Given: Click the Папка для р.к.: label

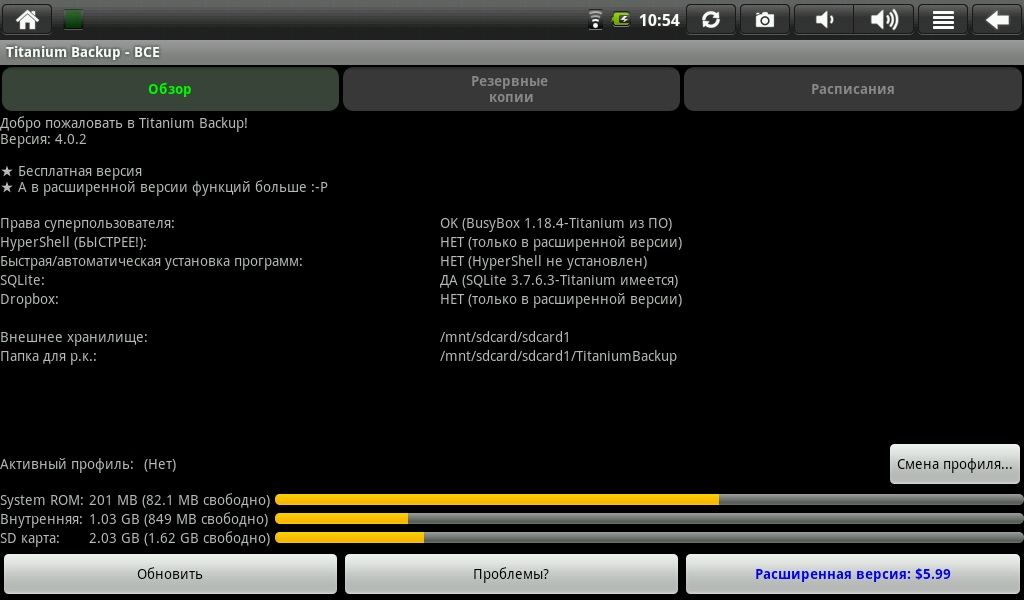Looking at the screenshot, I should (x=48, y=356).
